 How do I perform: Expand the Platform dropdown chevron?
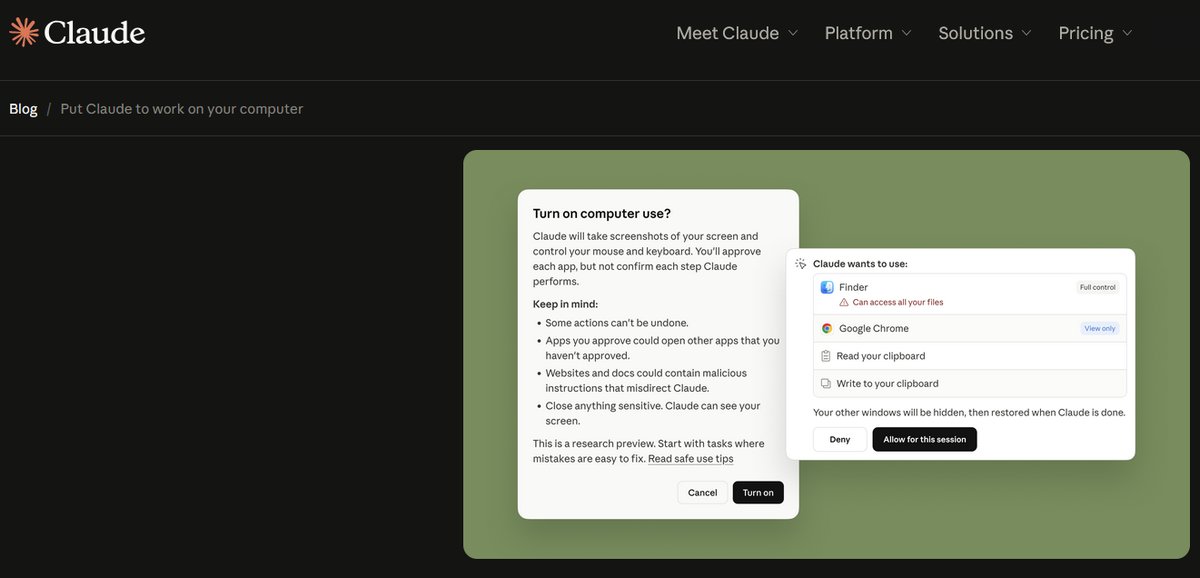click(907, 33)
